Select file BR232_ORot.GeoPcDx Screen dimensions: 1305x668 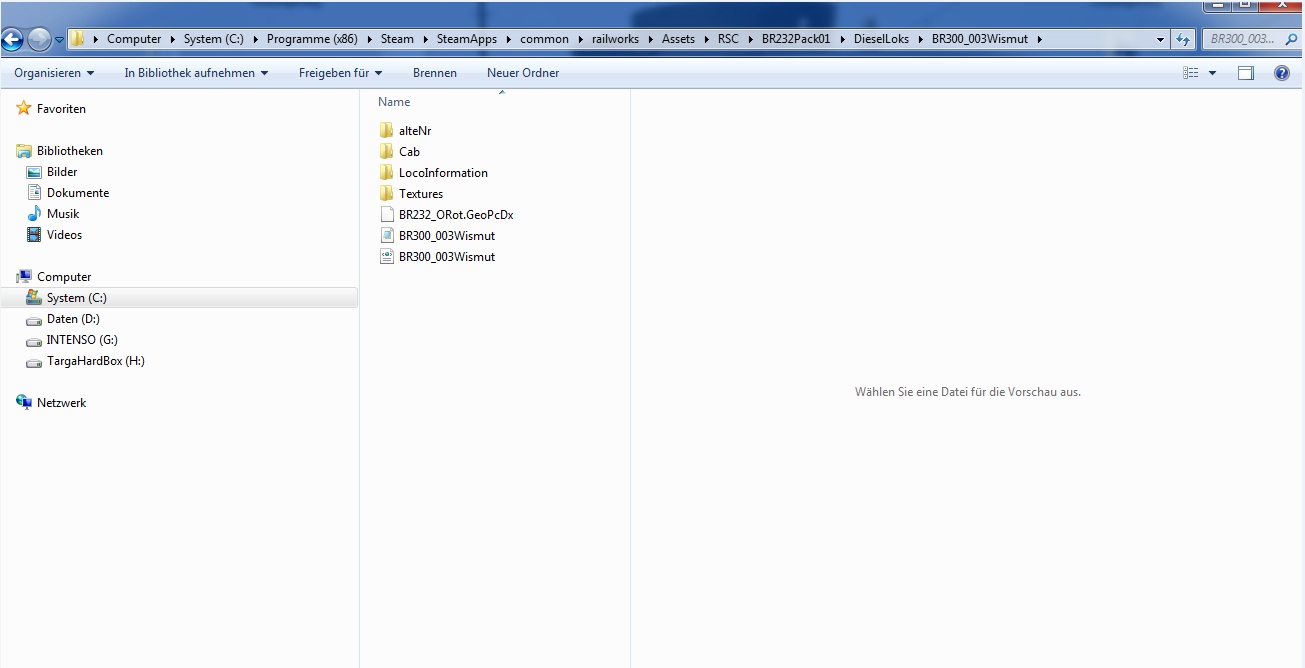[456, 215]
